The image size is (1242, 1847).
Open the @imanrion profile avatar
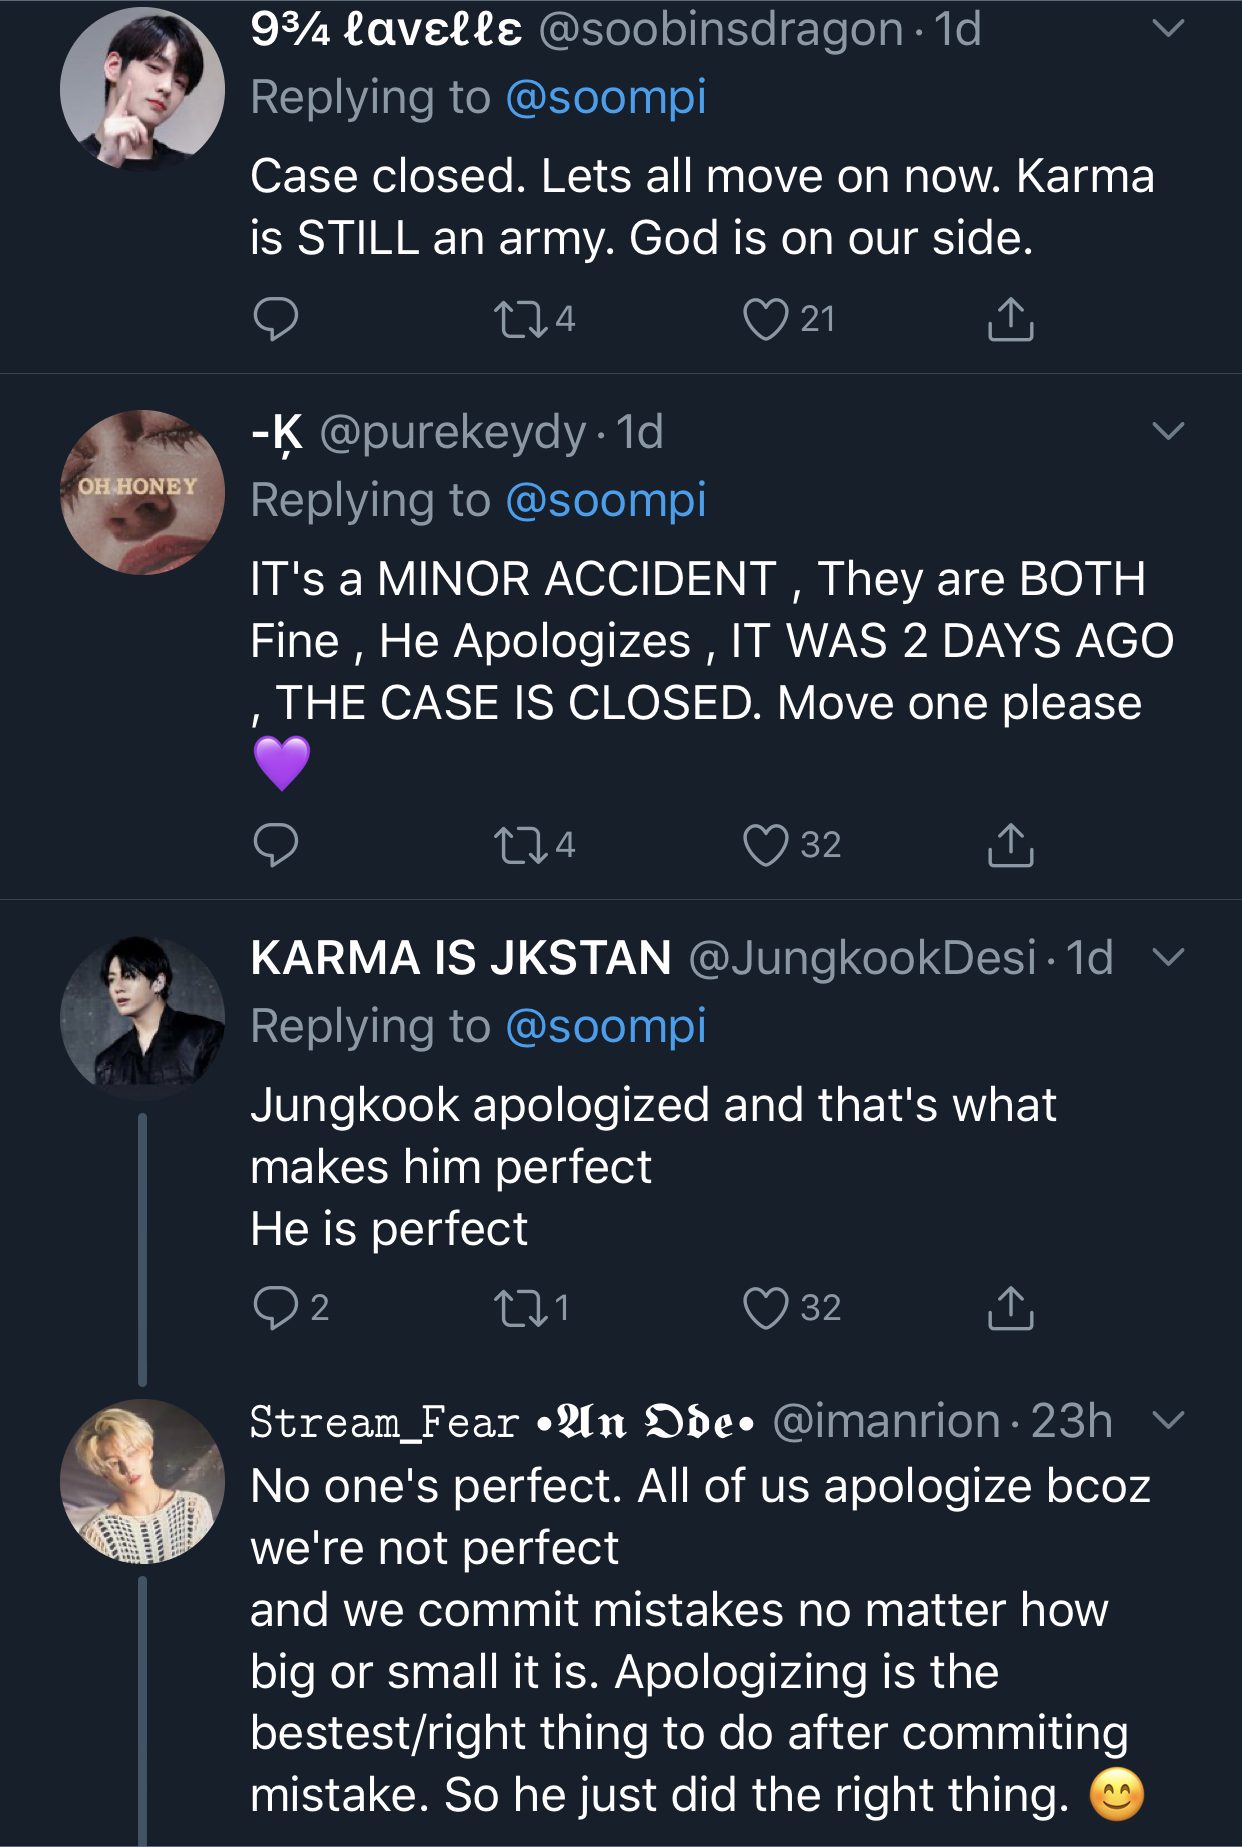(x=142, y=1481)
